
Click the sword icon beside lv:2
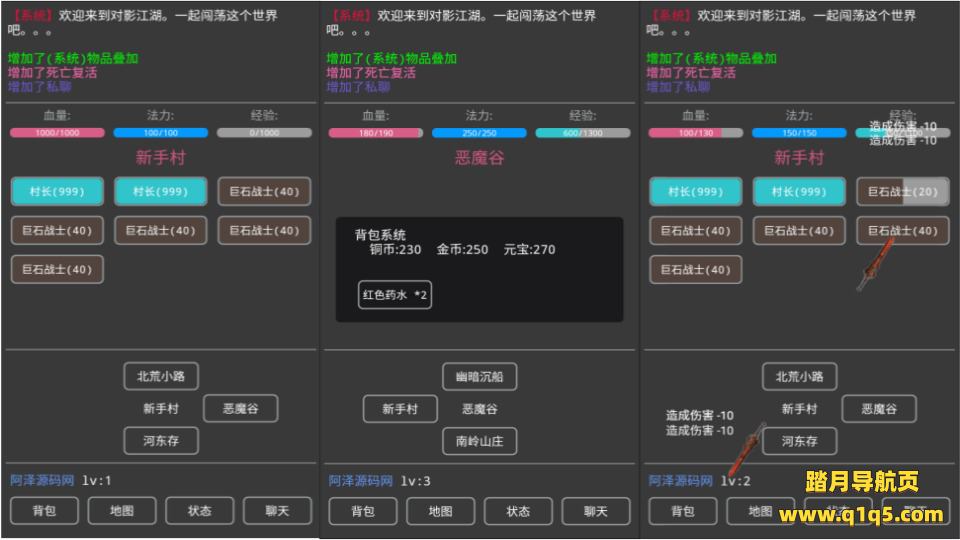[747, 451]
